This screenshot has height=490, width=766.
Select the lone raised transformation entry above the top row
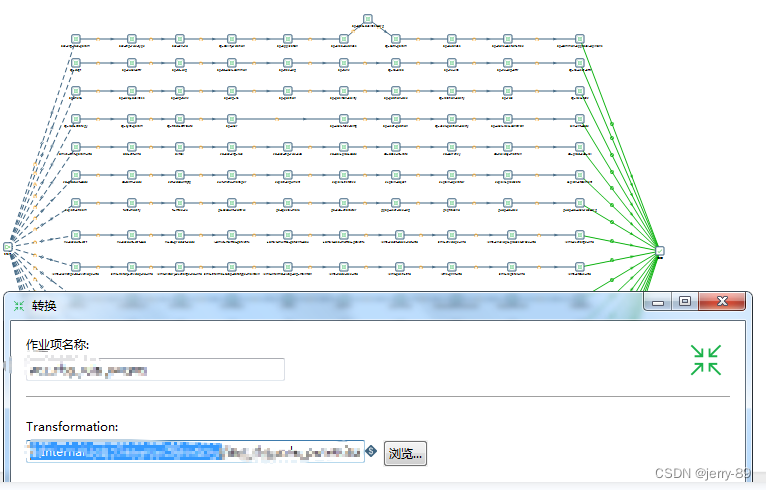coord(368,19)
